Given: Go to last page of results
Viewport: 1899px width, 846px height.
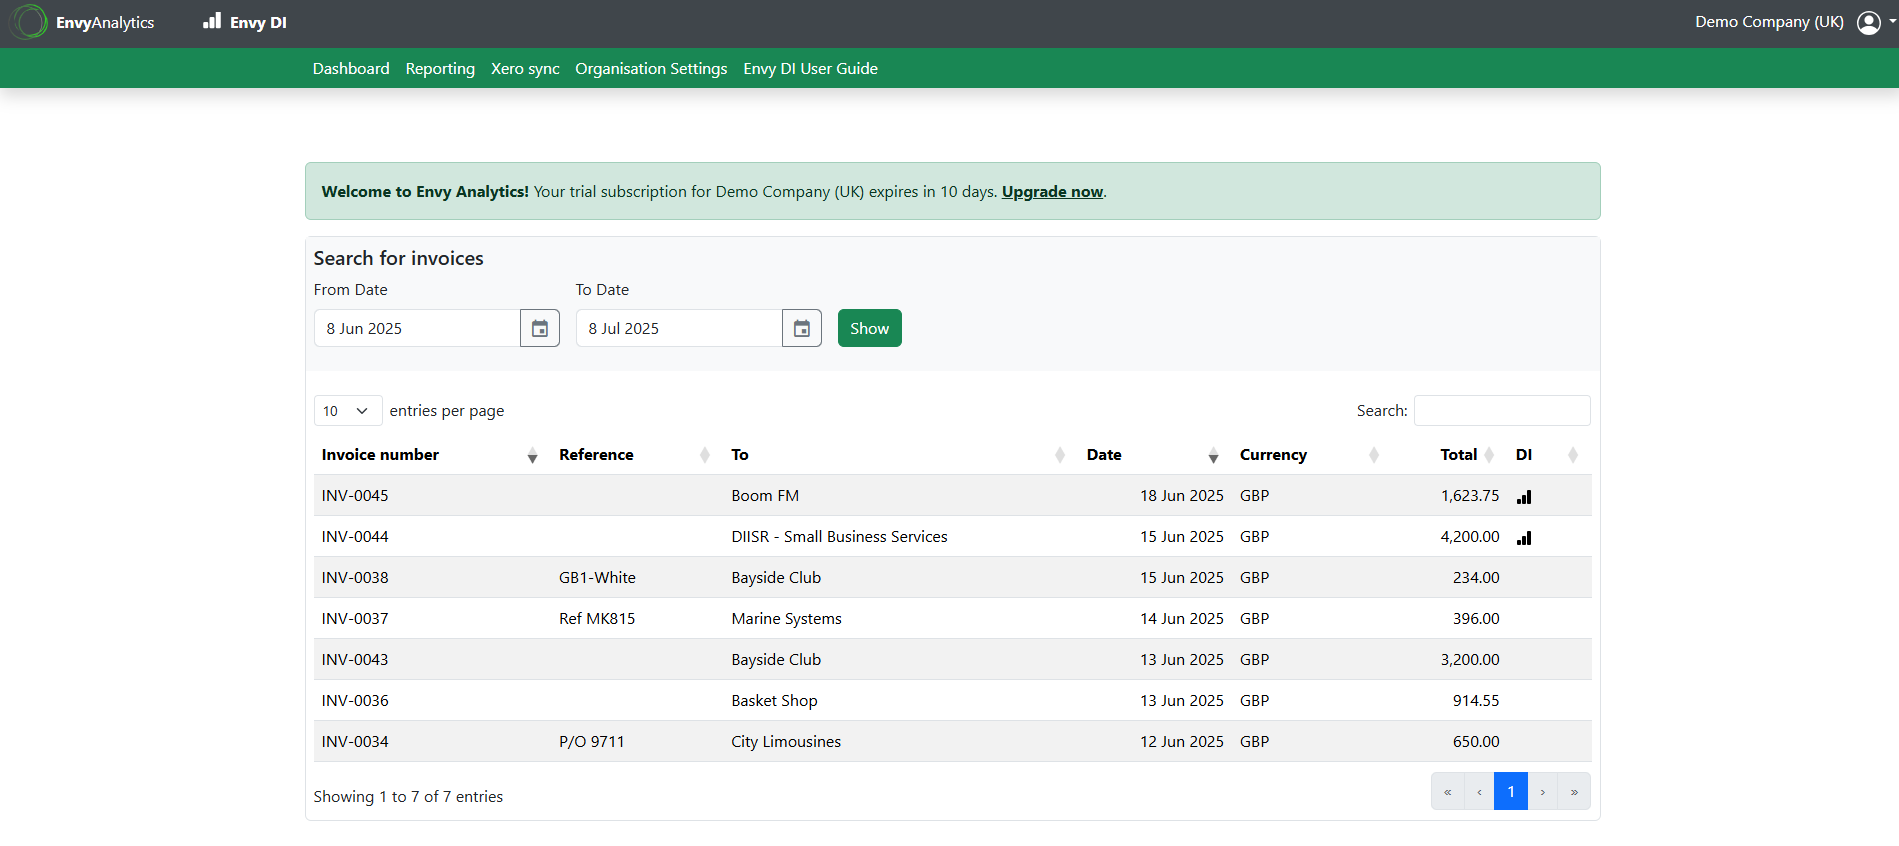Looking at the screenshot, I should (1574, 791).
